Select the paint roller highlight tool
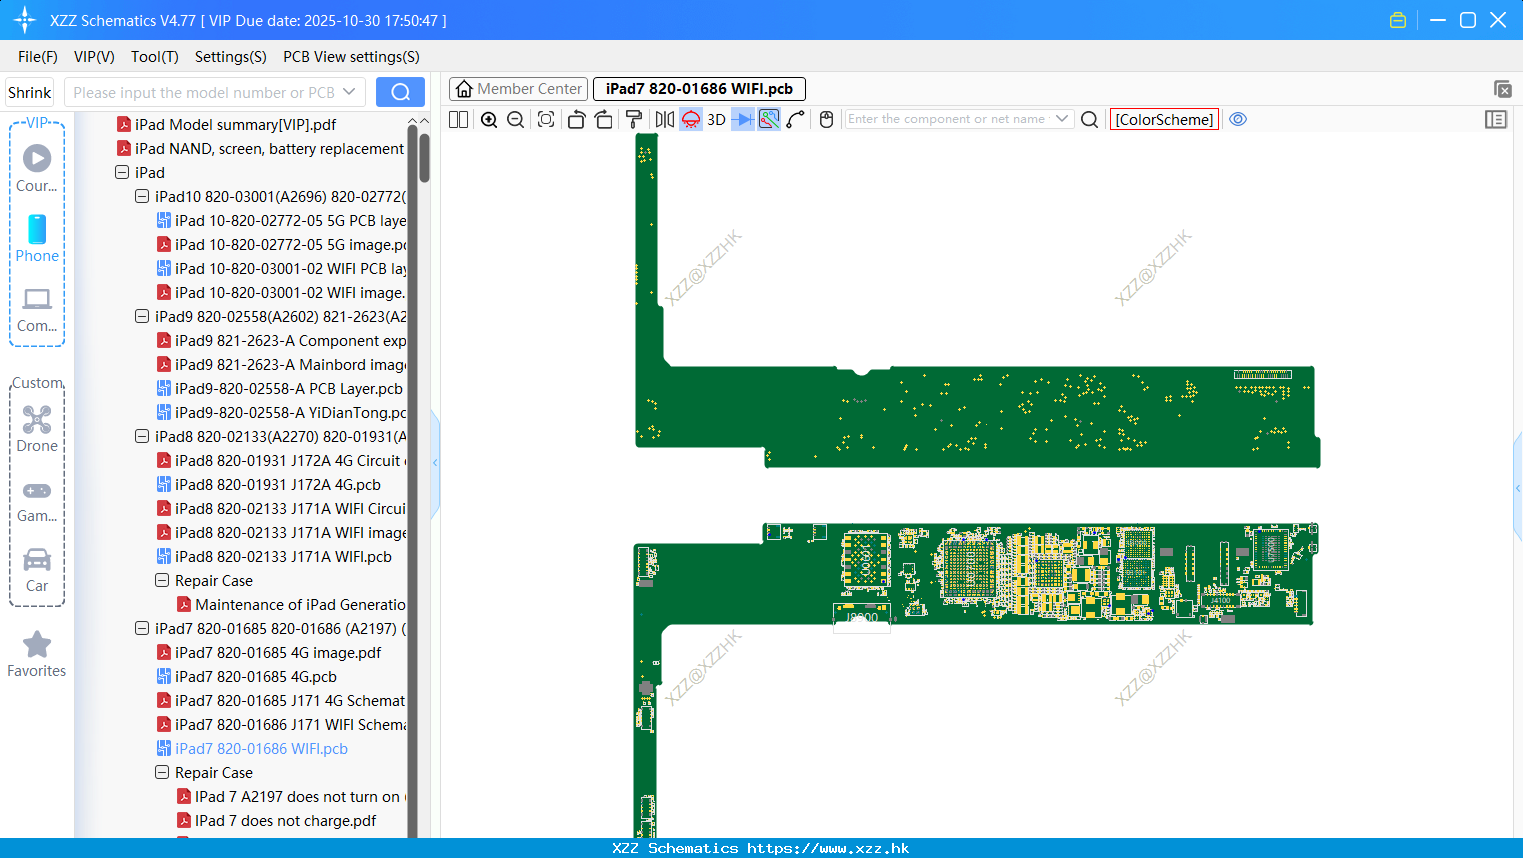This screenshot has height=858, width=1523. coord(634,119)
